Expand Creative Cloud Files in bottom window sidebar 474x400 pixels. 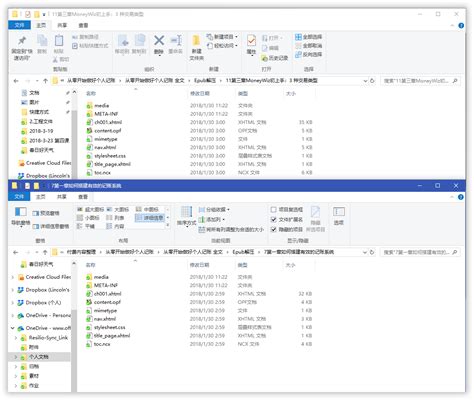click(13, 277)
